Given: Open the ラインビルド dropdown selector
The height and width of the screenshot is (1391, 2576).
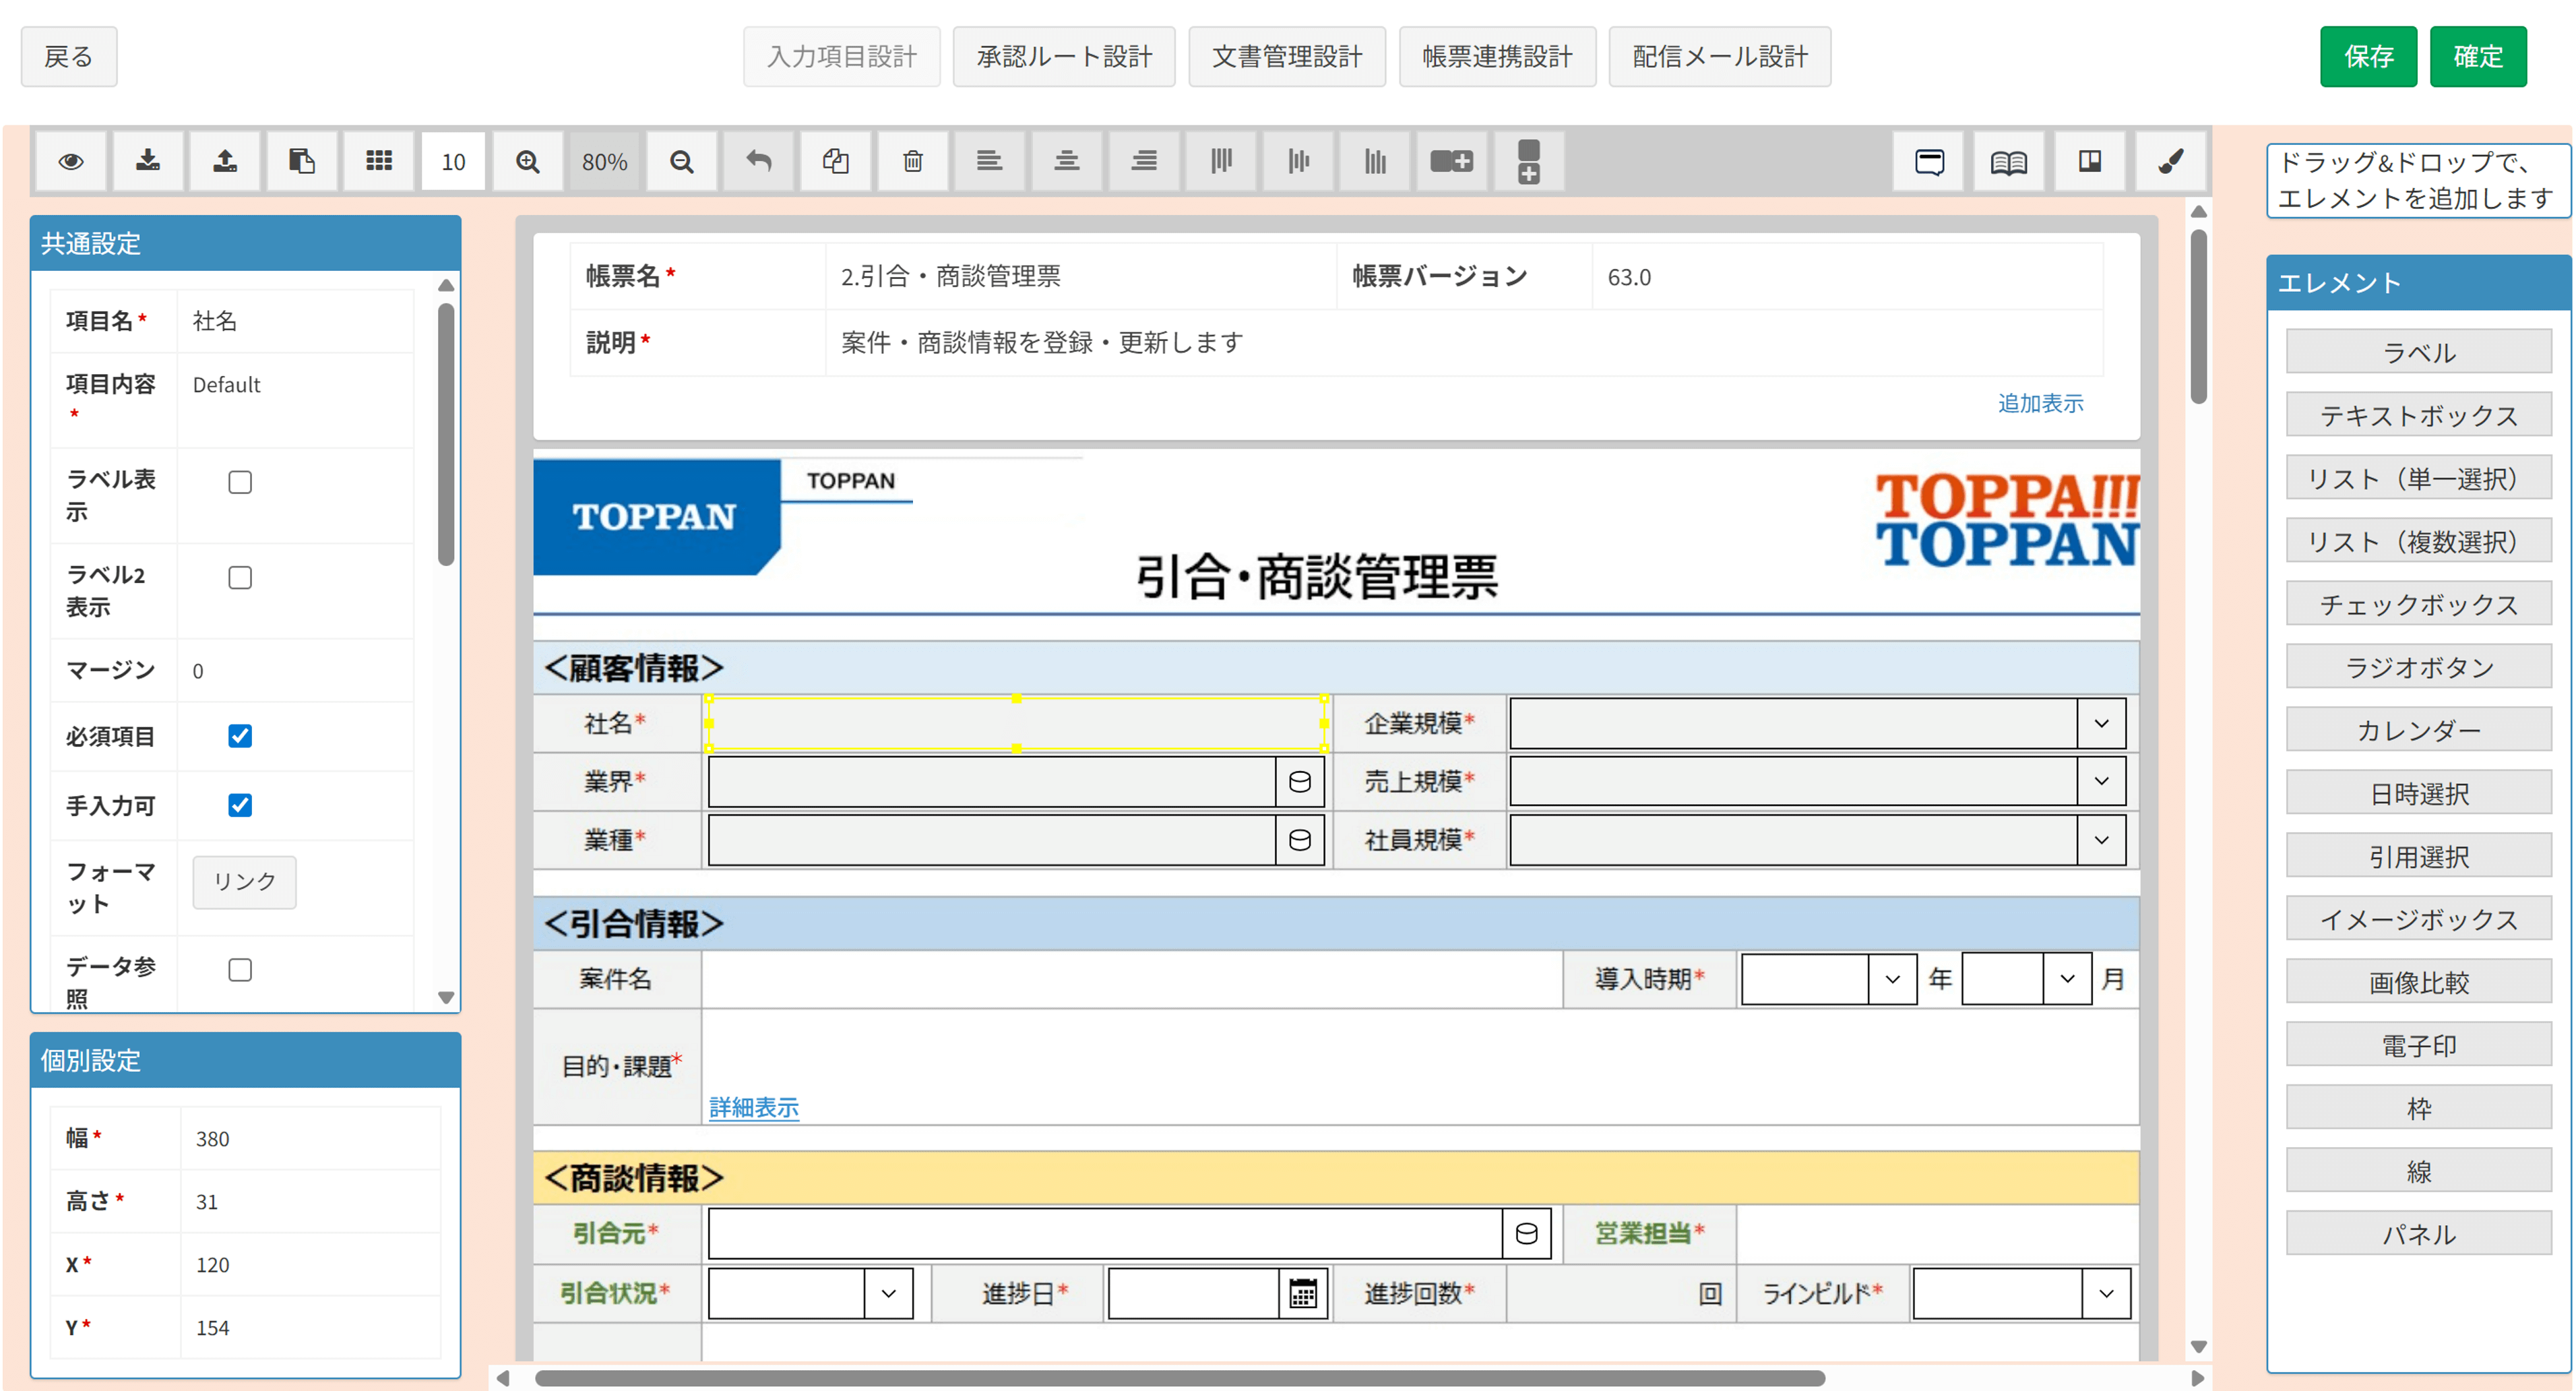Looking at the screenshot, I should (2105, 1293).
